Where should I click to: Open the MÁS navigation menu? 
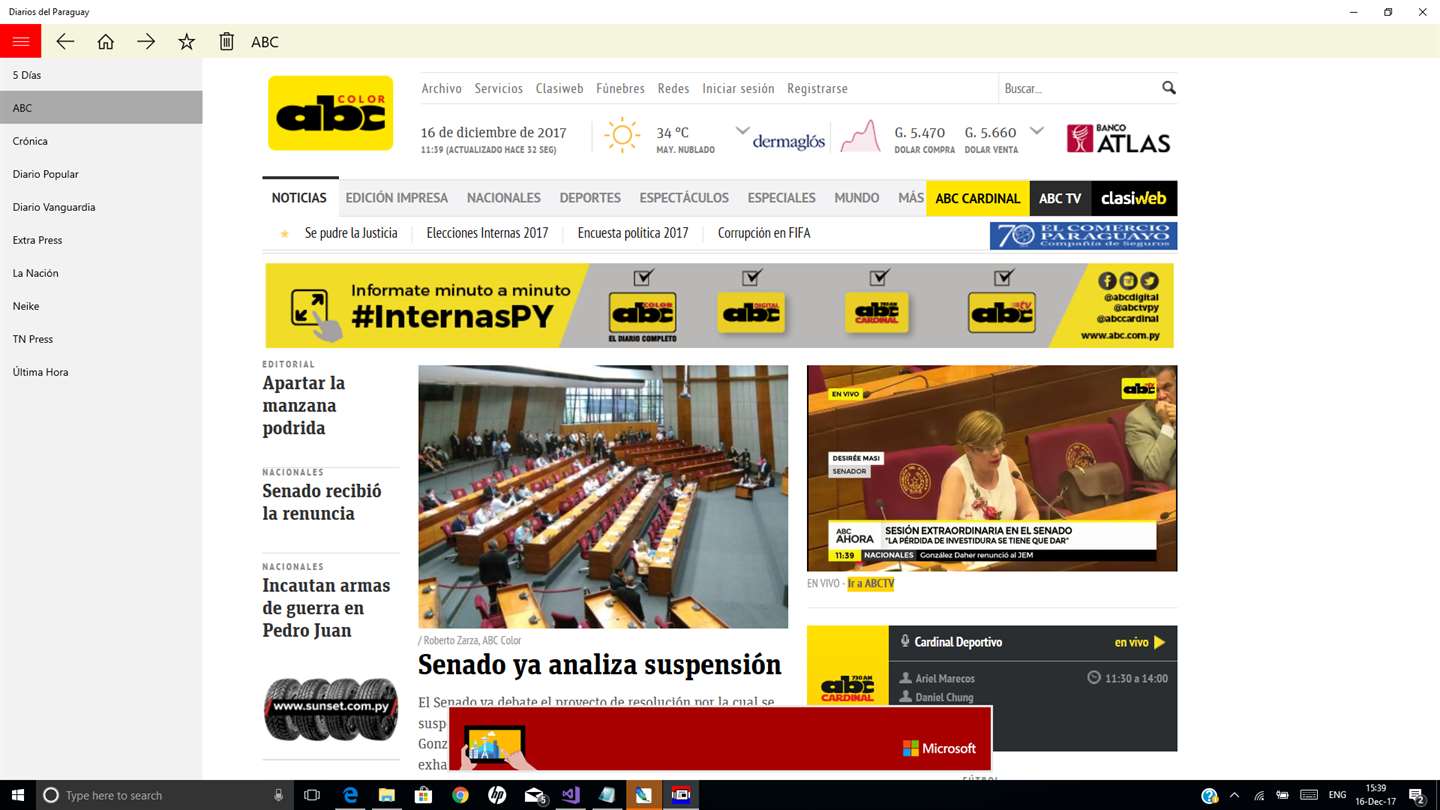(910, 198)
